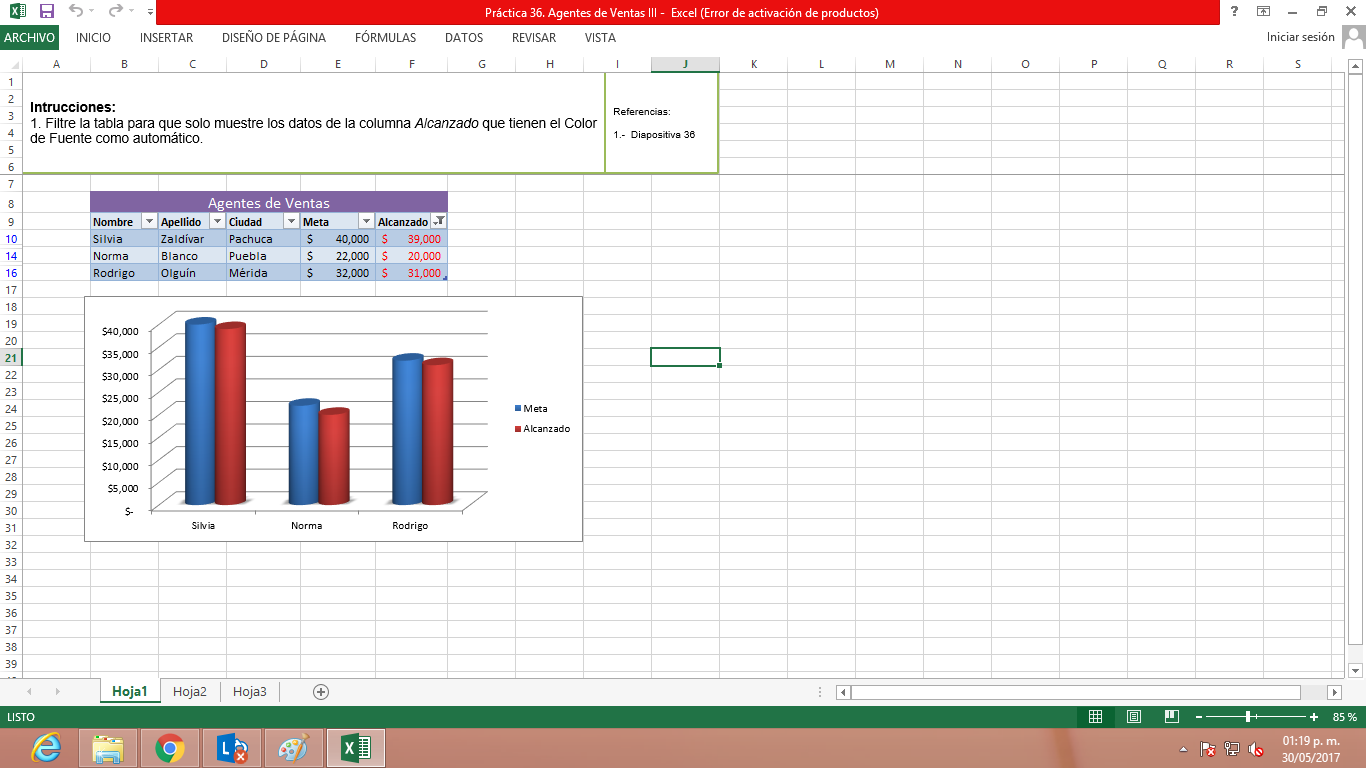This screenshot has width=1366, height=768.
Task: Click the 85 % zoom level
Action: pos(1344,717)
